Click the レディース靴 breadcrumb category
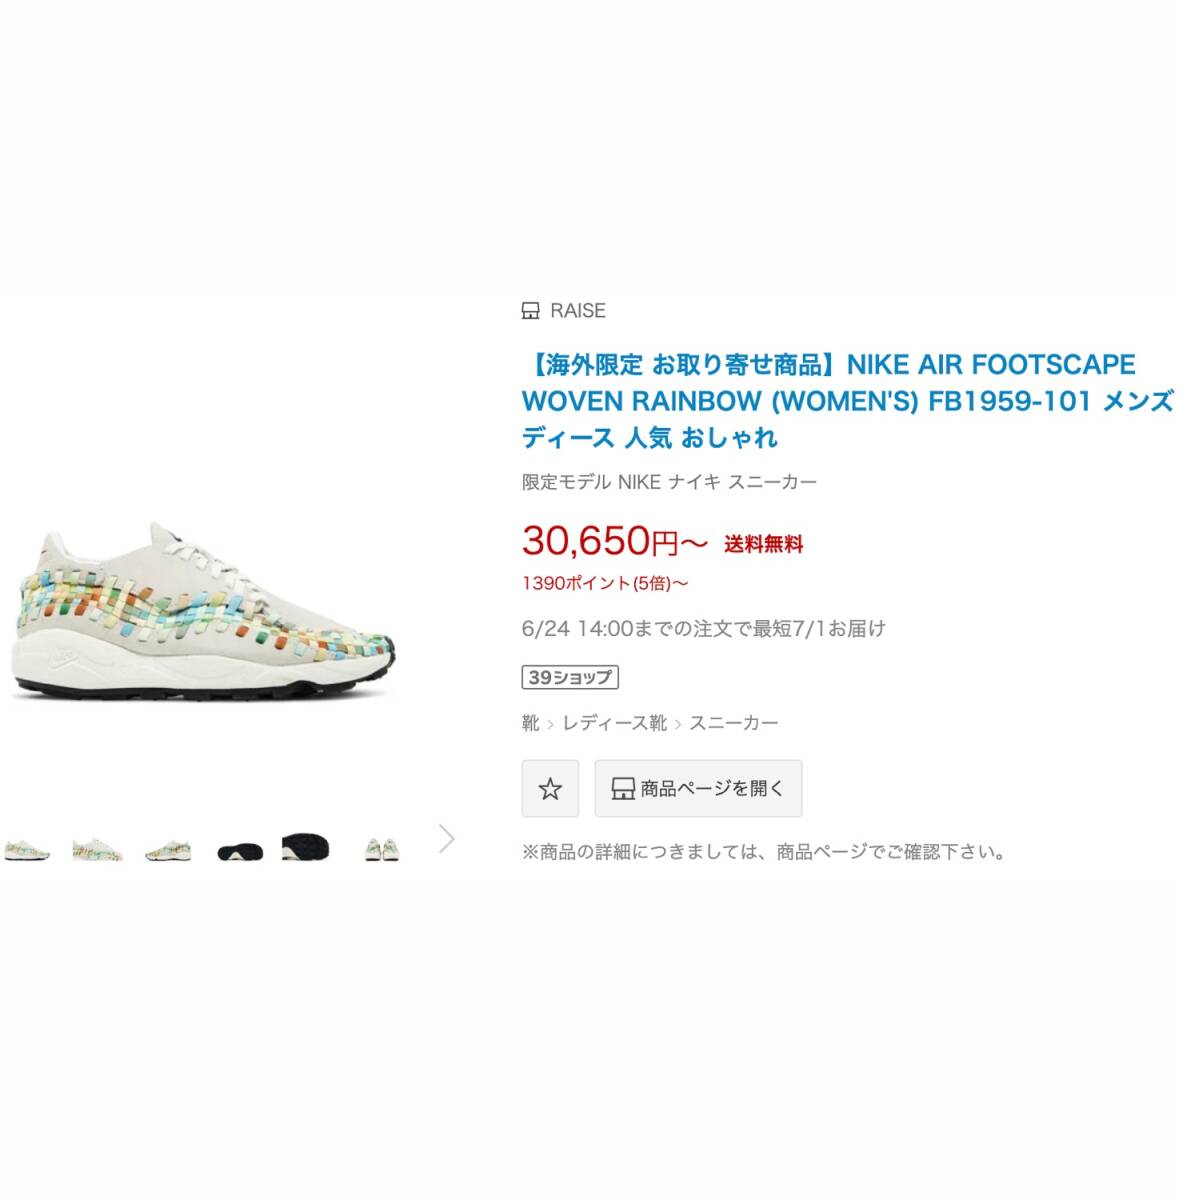 click(614, 723)
